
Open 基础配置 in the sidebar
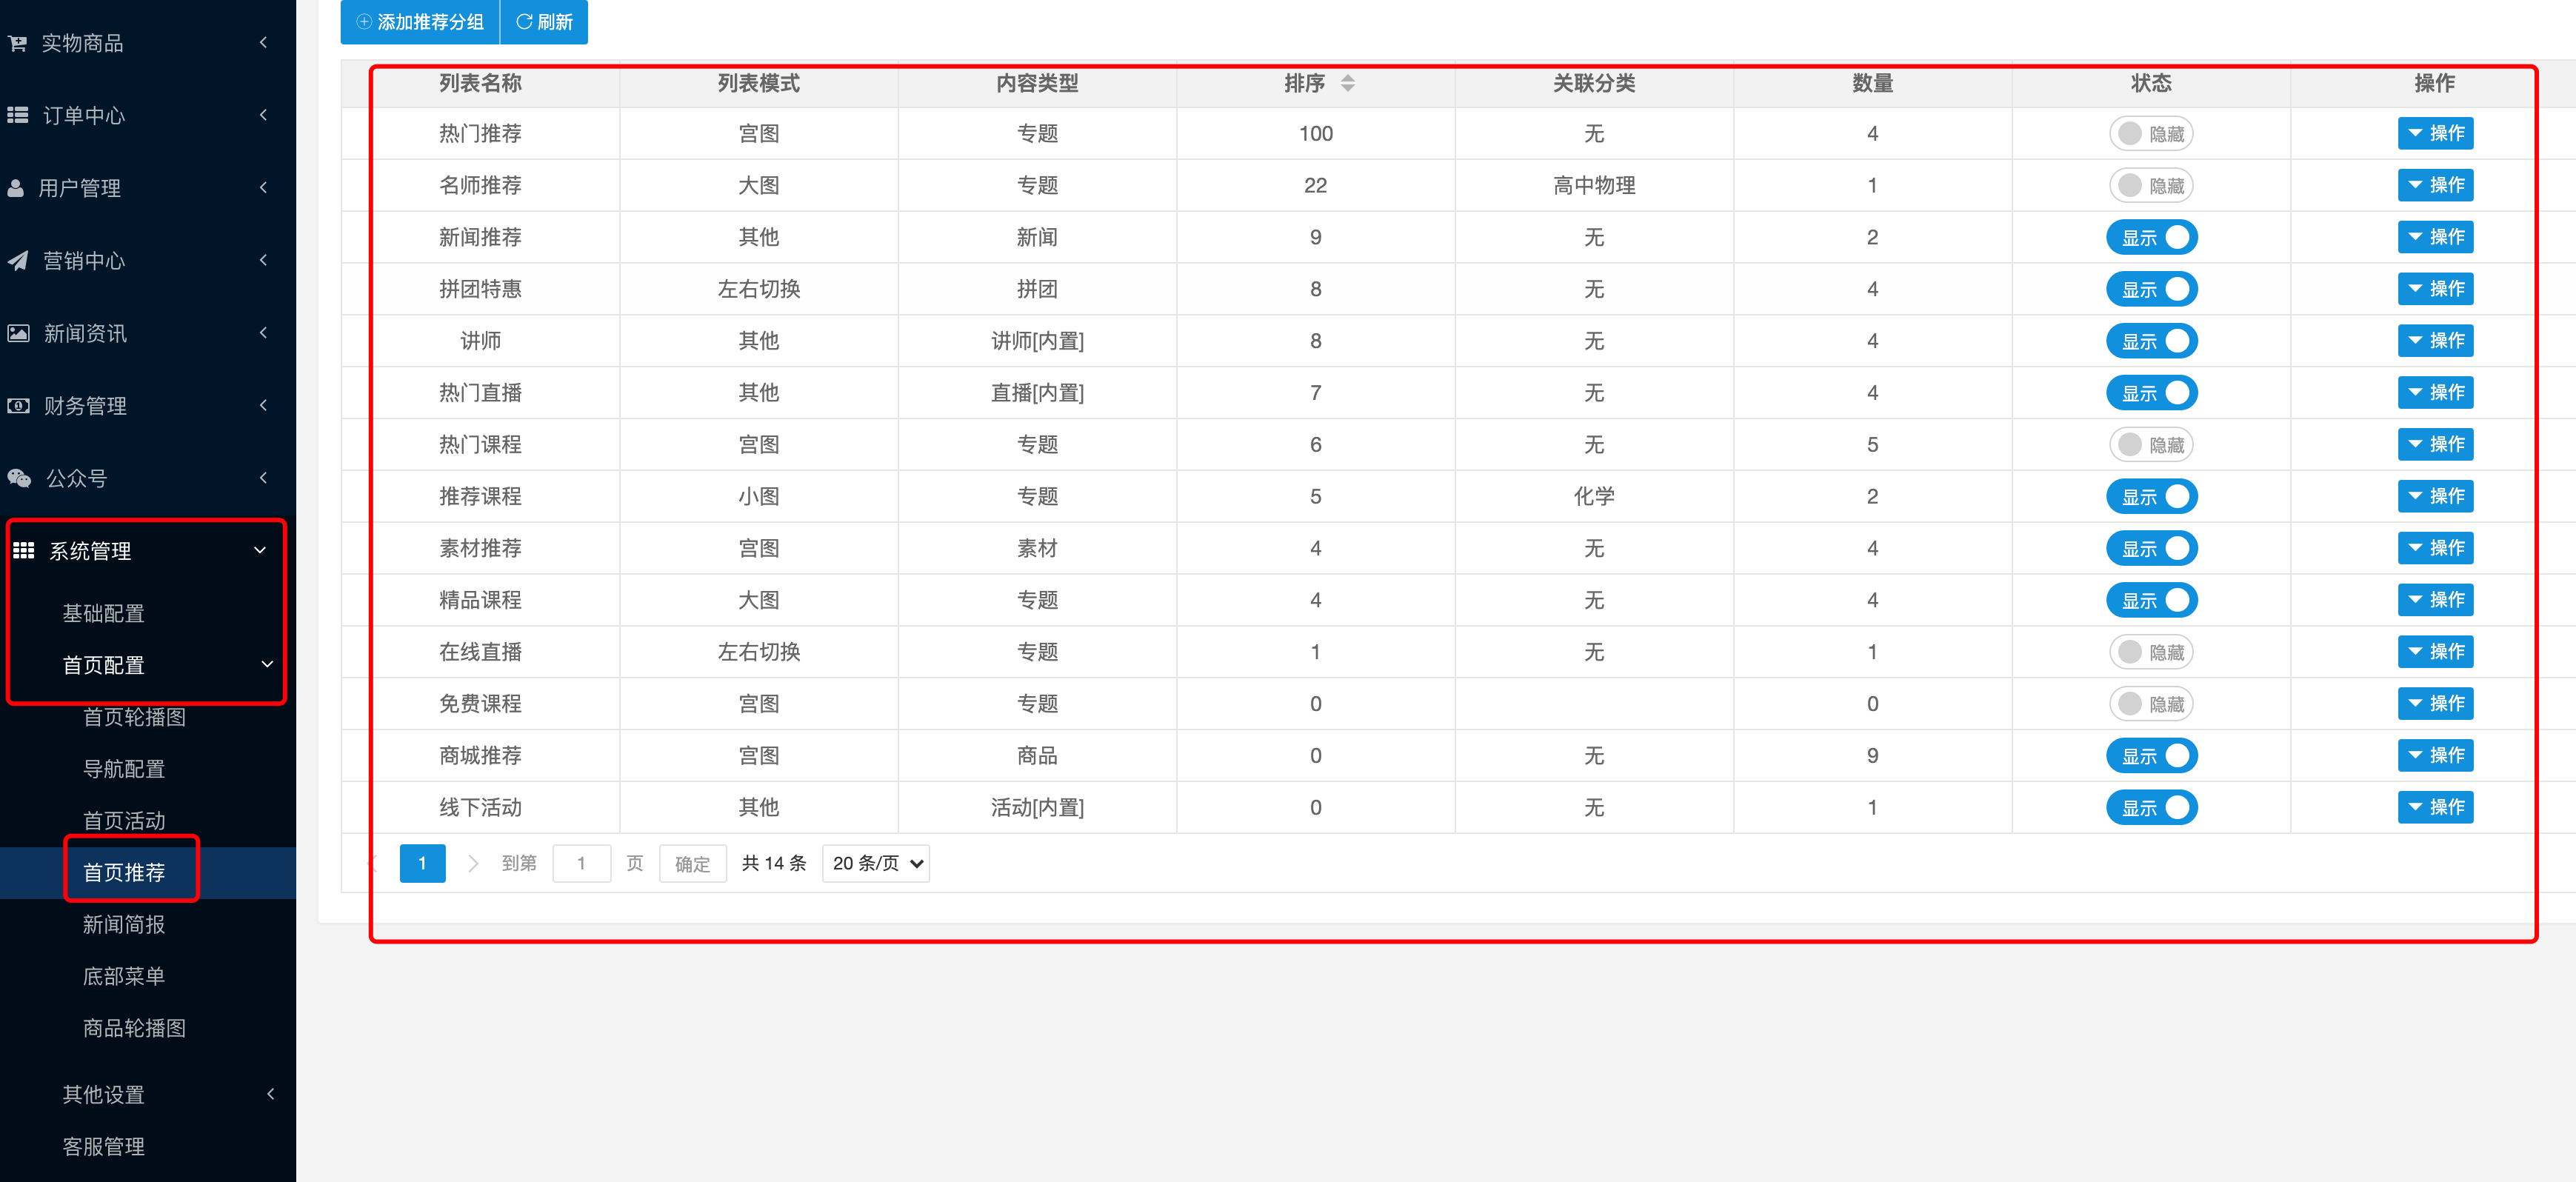point(104,613)
